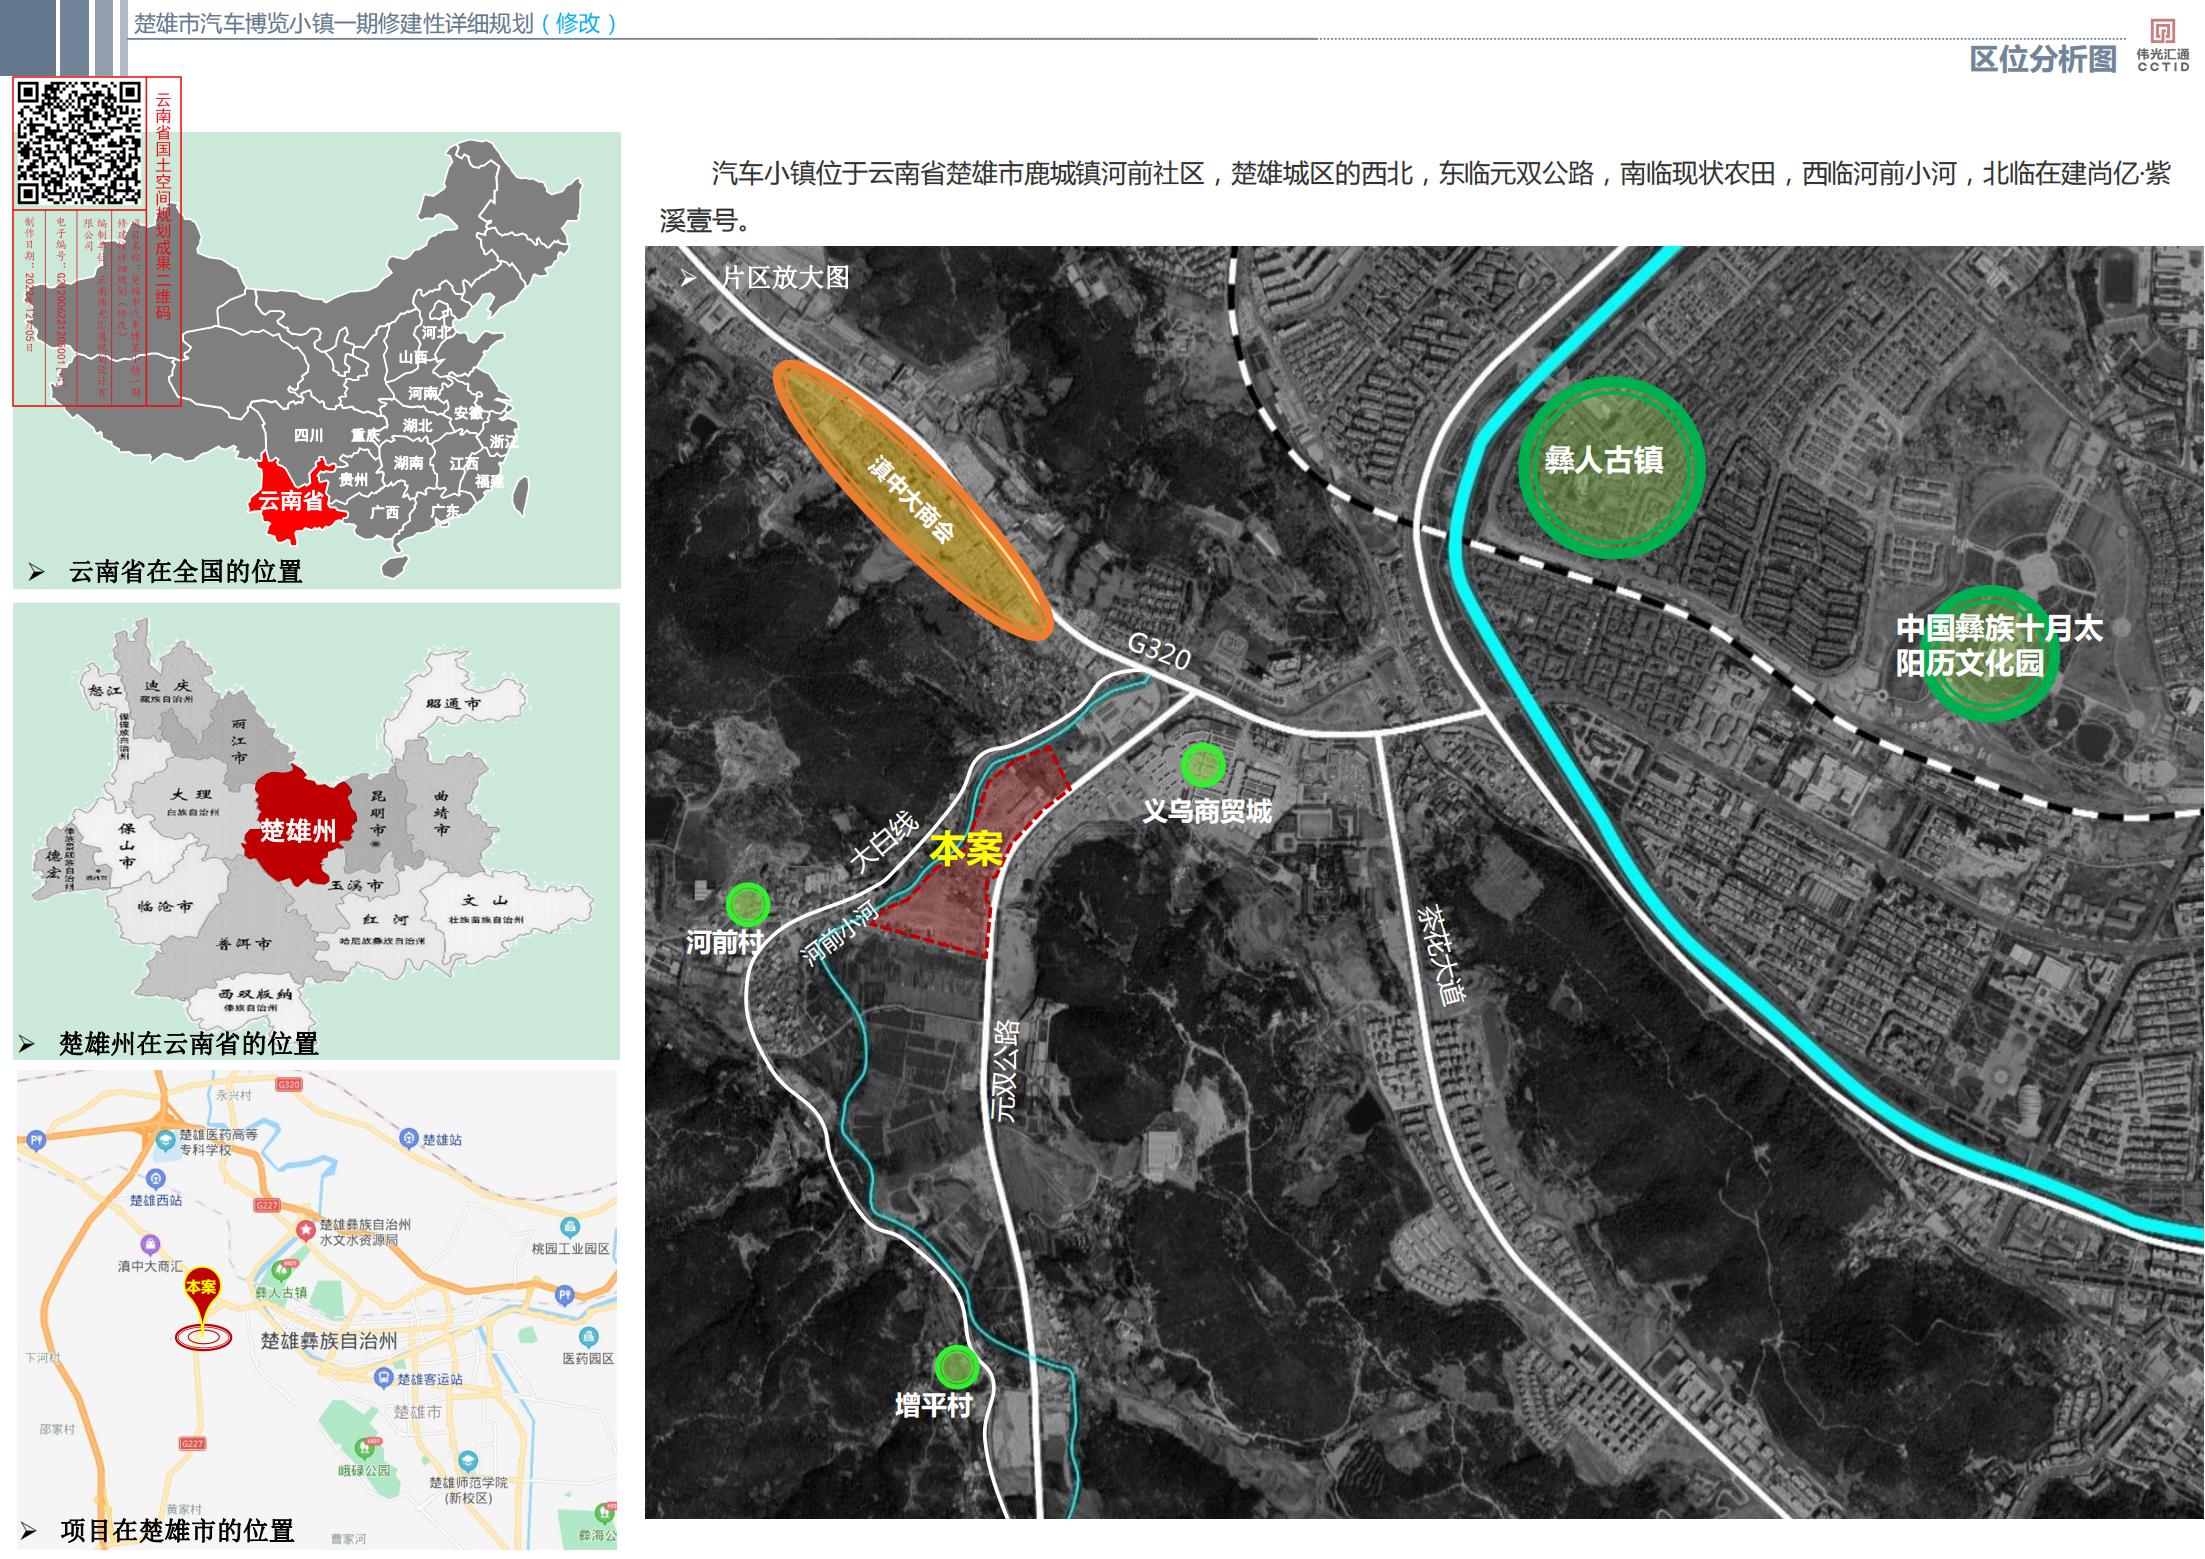Click the 伟光汇通 CCTID logo

(x=2162, y=45)
